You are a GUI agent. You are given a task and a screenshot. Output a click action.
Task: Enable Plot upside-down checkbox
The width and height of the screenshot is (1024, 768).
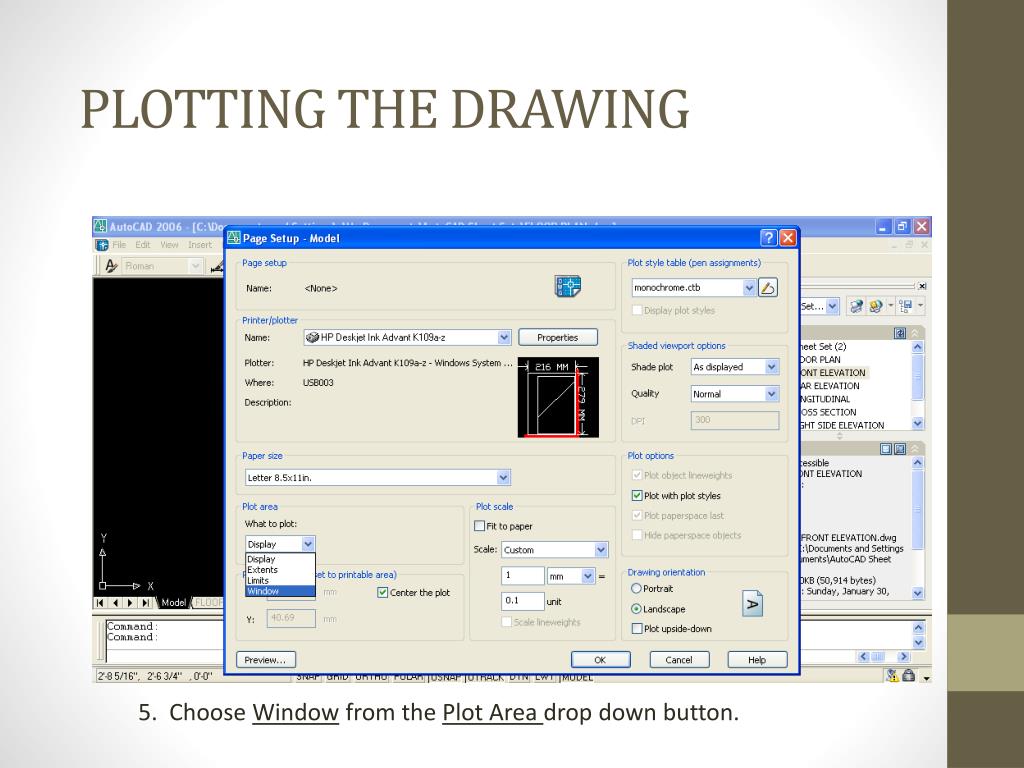637,628
